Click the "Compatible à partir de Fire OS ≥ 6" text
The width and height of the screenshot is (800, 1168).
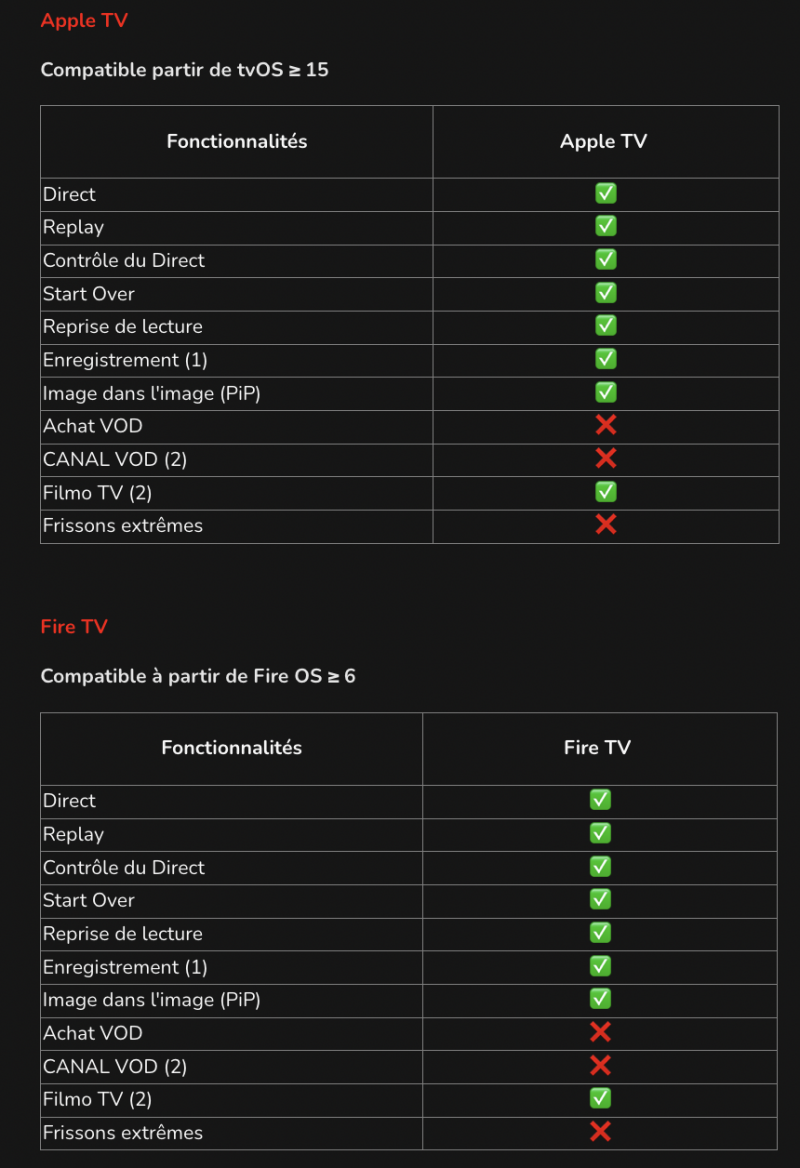(198, 677)
